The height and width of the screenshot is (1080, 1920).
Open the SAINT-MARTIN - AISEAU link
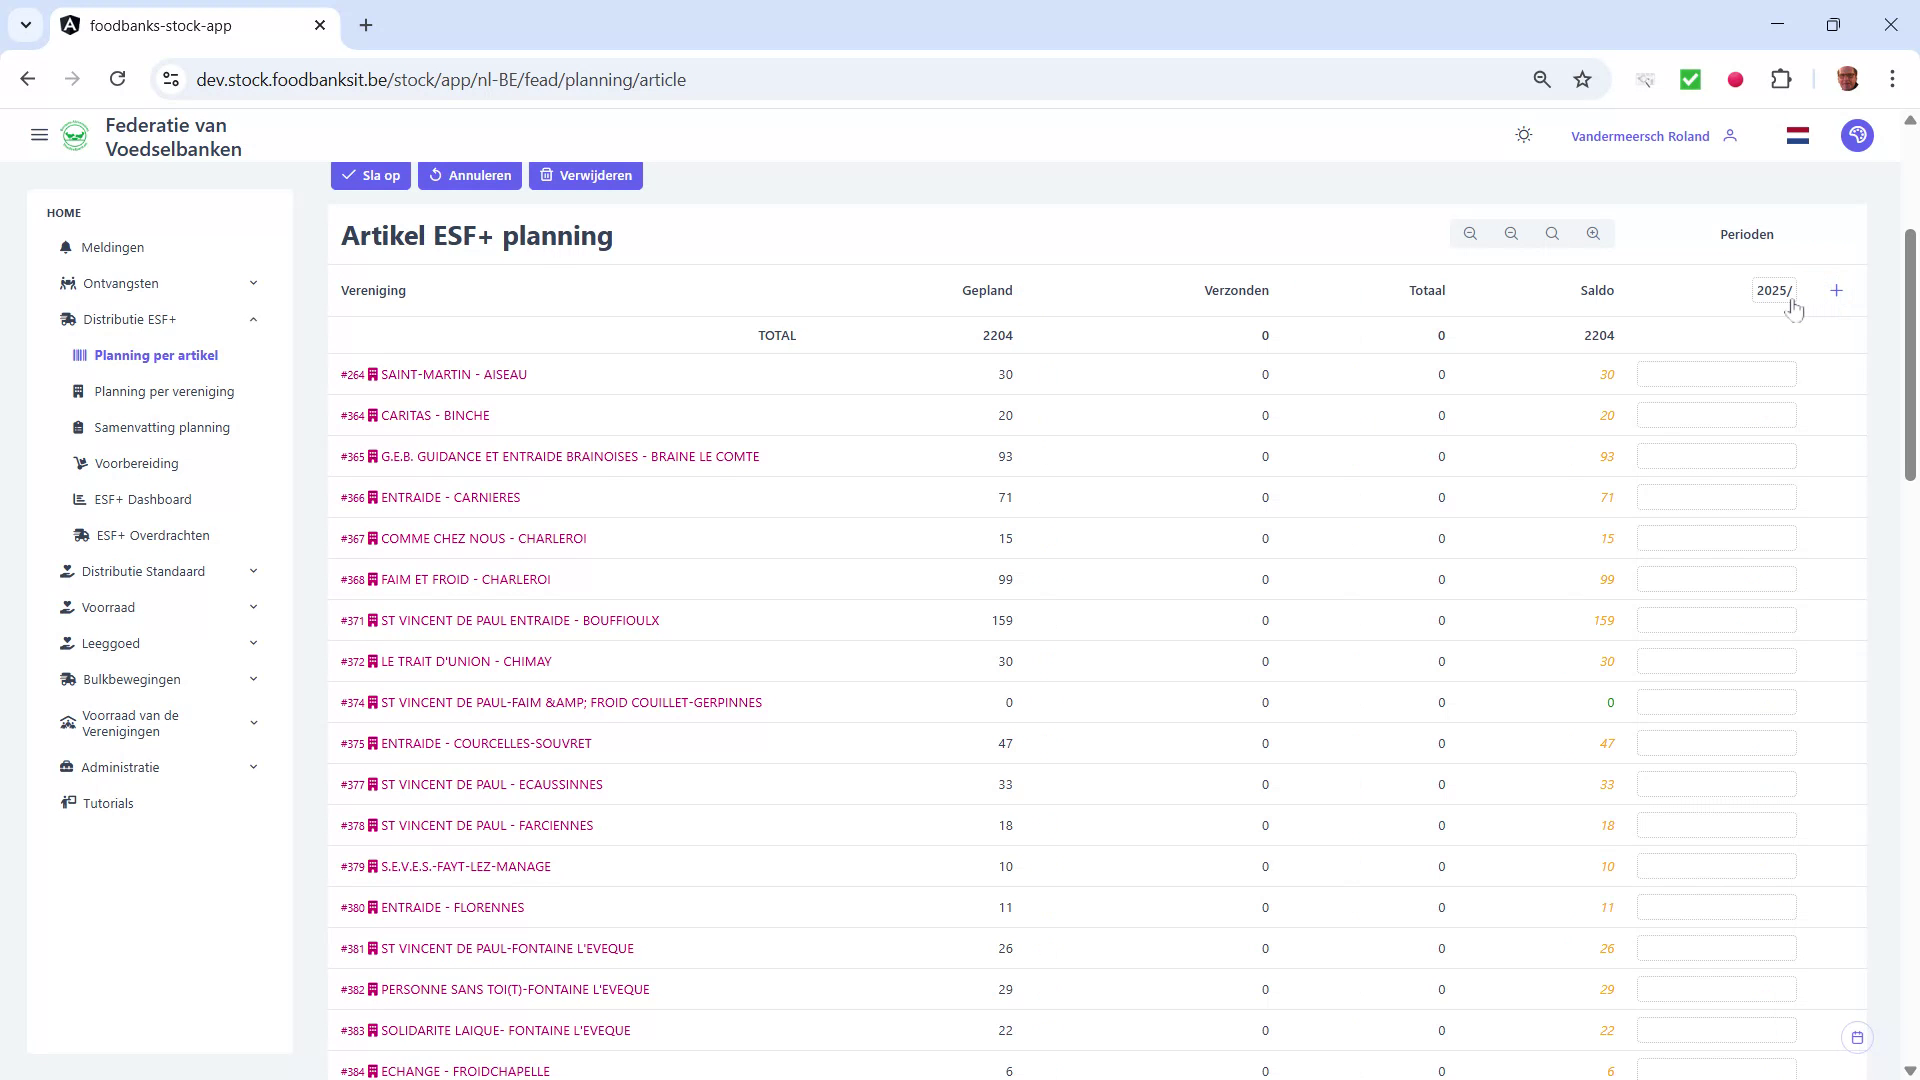[454, 374]
